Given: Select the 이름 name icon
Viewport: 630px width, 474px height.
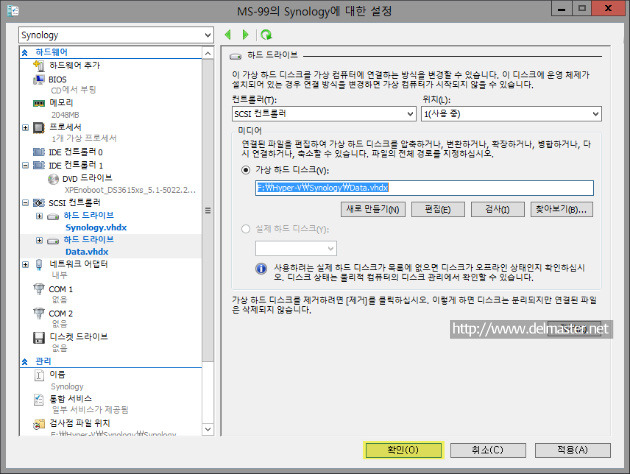Looking at the screenshot, I should pyautogui.click(x=39, y=375).
